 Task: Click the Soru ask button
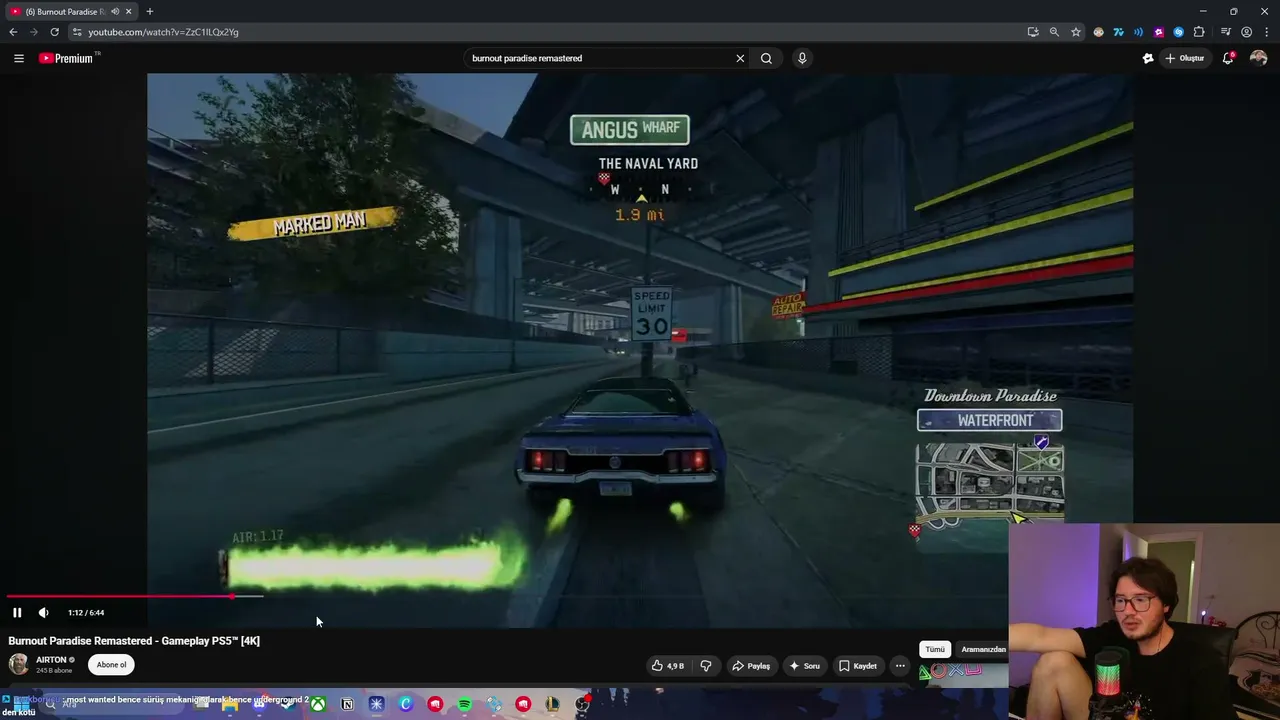click(804, 665)
